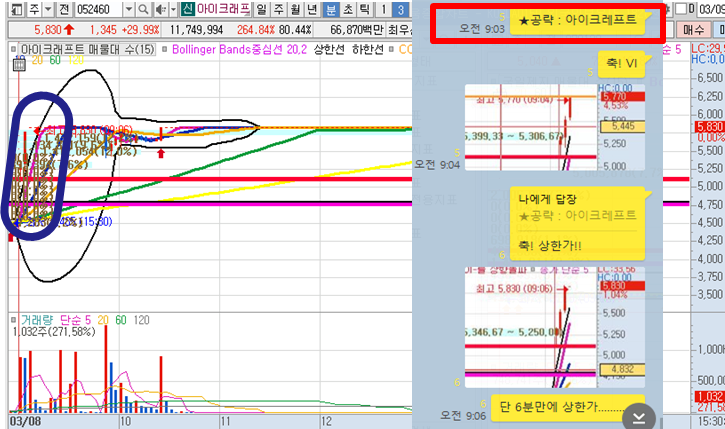Click the stock code field 052460
Screen dimensions: 725x429
pyautogui.click(x=98, y=9)
